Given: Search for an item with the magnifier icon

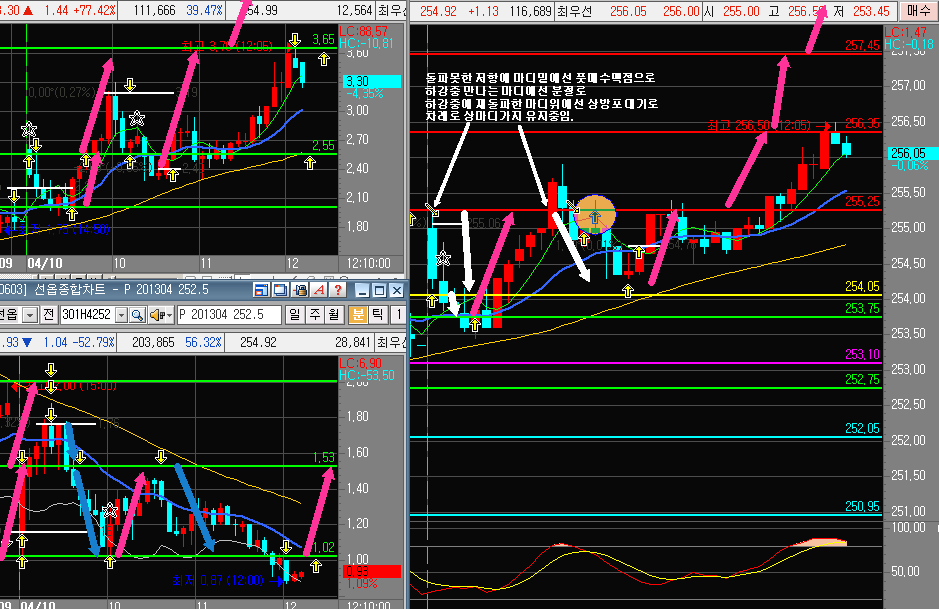Looking at the screenshot, I should (137, 314).
